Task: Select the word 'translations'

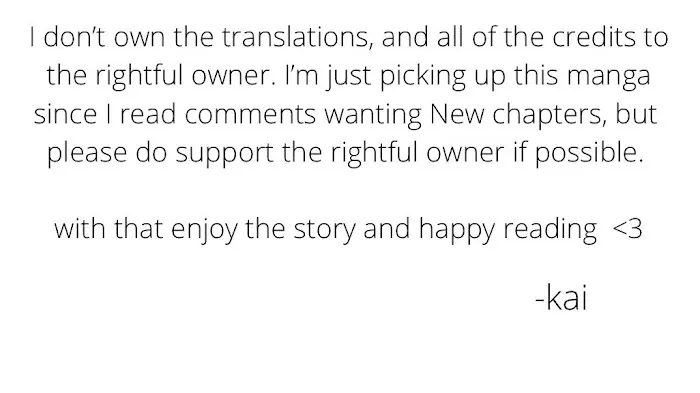Action: click(x=297, y=37)
